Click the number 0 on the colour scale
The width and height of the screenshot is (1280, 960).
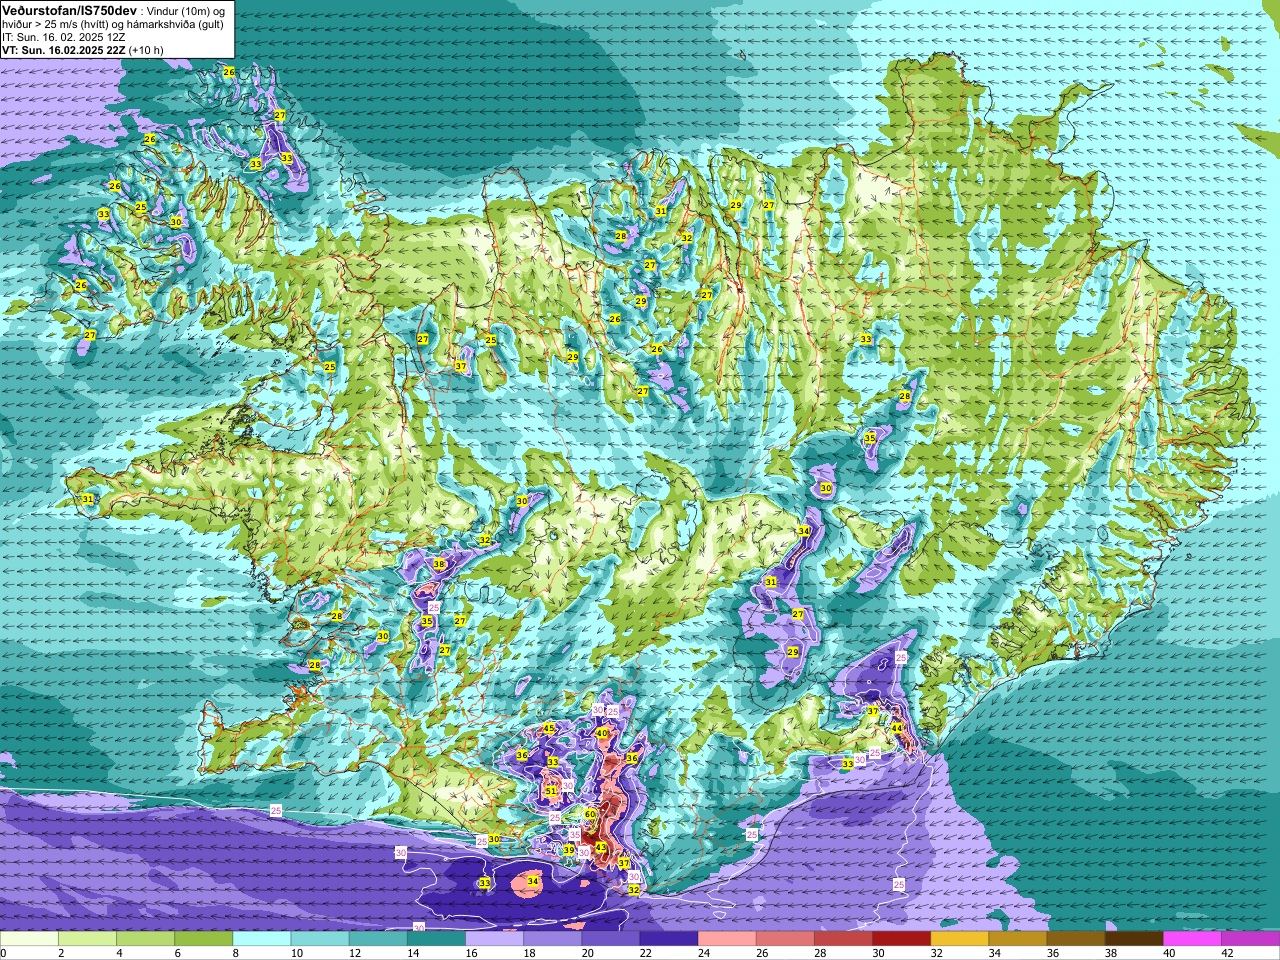coord(3,953)
